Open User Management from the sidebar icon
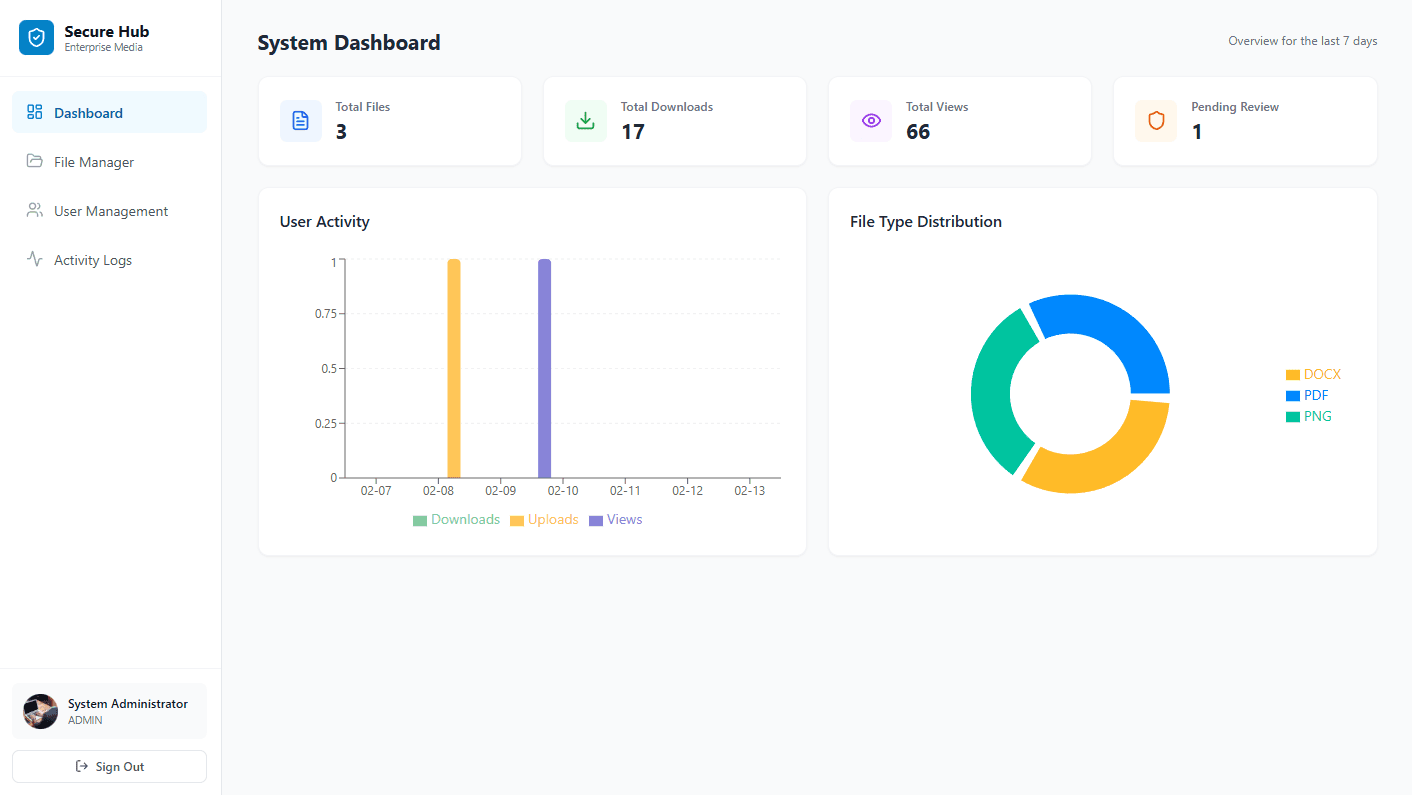 click(34, 210)
